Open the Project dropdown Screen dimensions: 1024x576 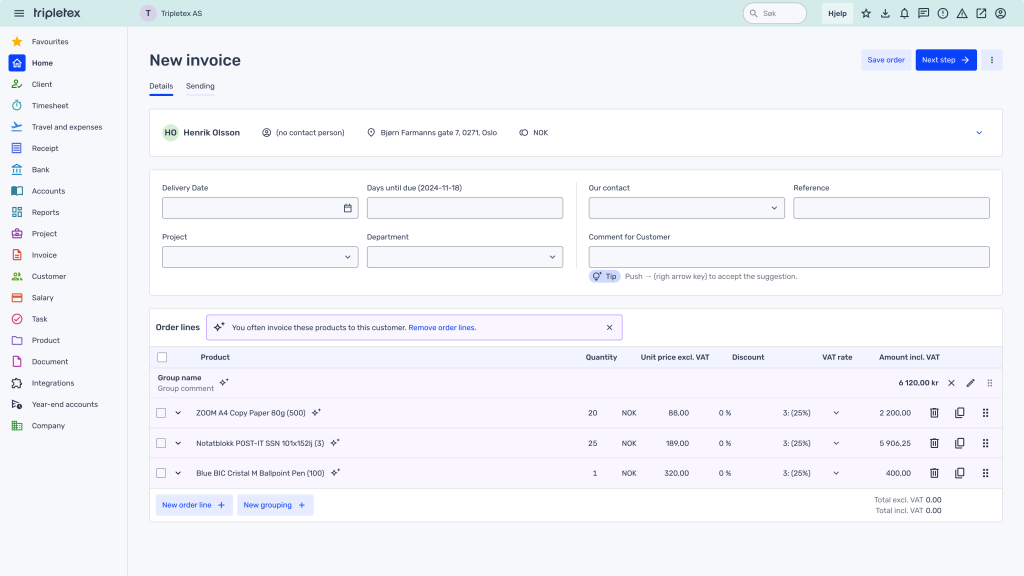[260, 257]
